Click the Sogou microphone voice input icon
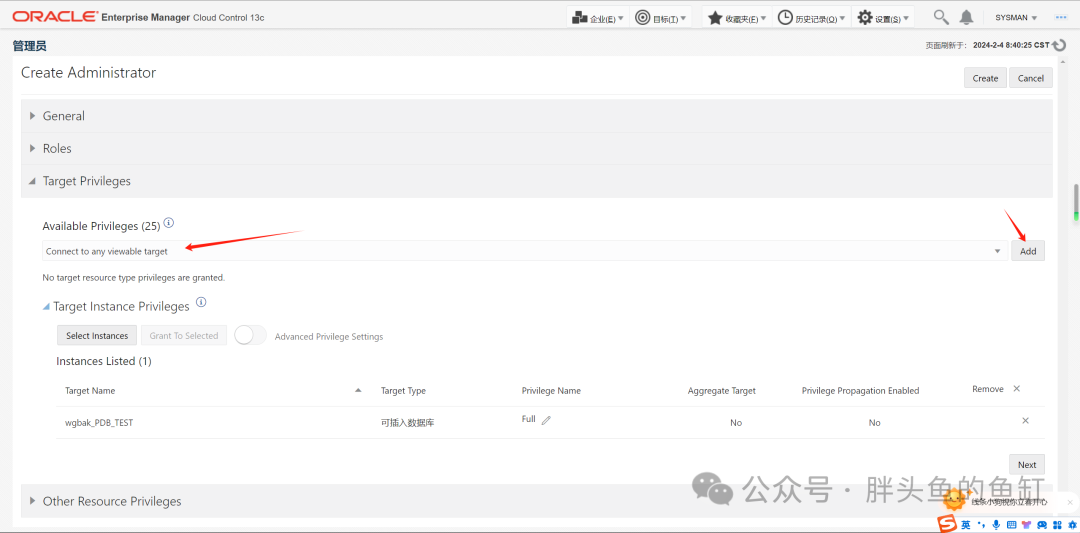The width and height of the screenshot is (1080, 533). click(x=996, y=525)
